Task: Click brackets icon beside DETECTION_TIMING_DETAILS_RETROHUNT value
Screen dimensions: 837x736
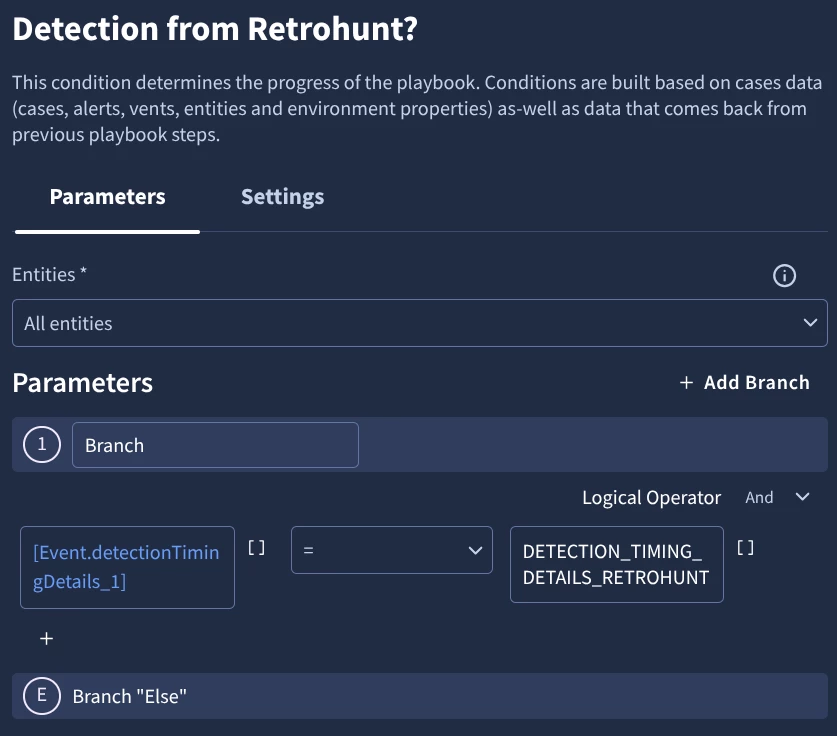Action: coord(745,547)
